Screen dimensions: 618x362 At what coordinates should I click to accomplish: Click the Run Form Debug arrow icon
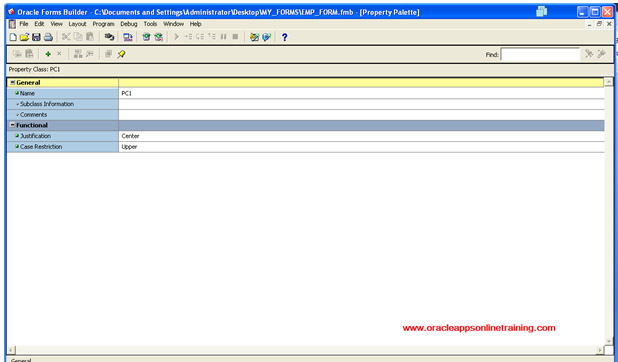[x=176, y=37]
